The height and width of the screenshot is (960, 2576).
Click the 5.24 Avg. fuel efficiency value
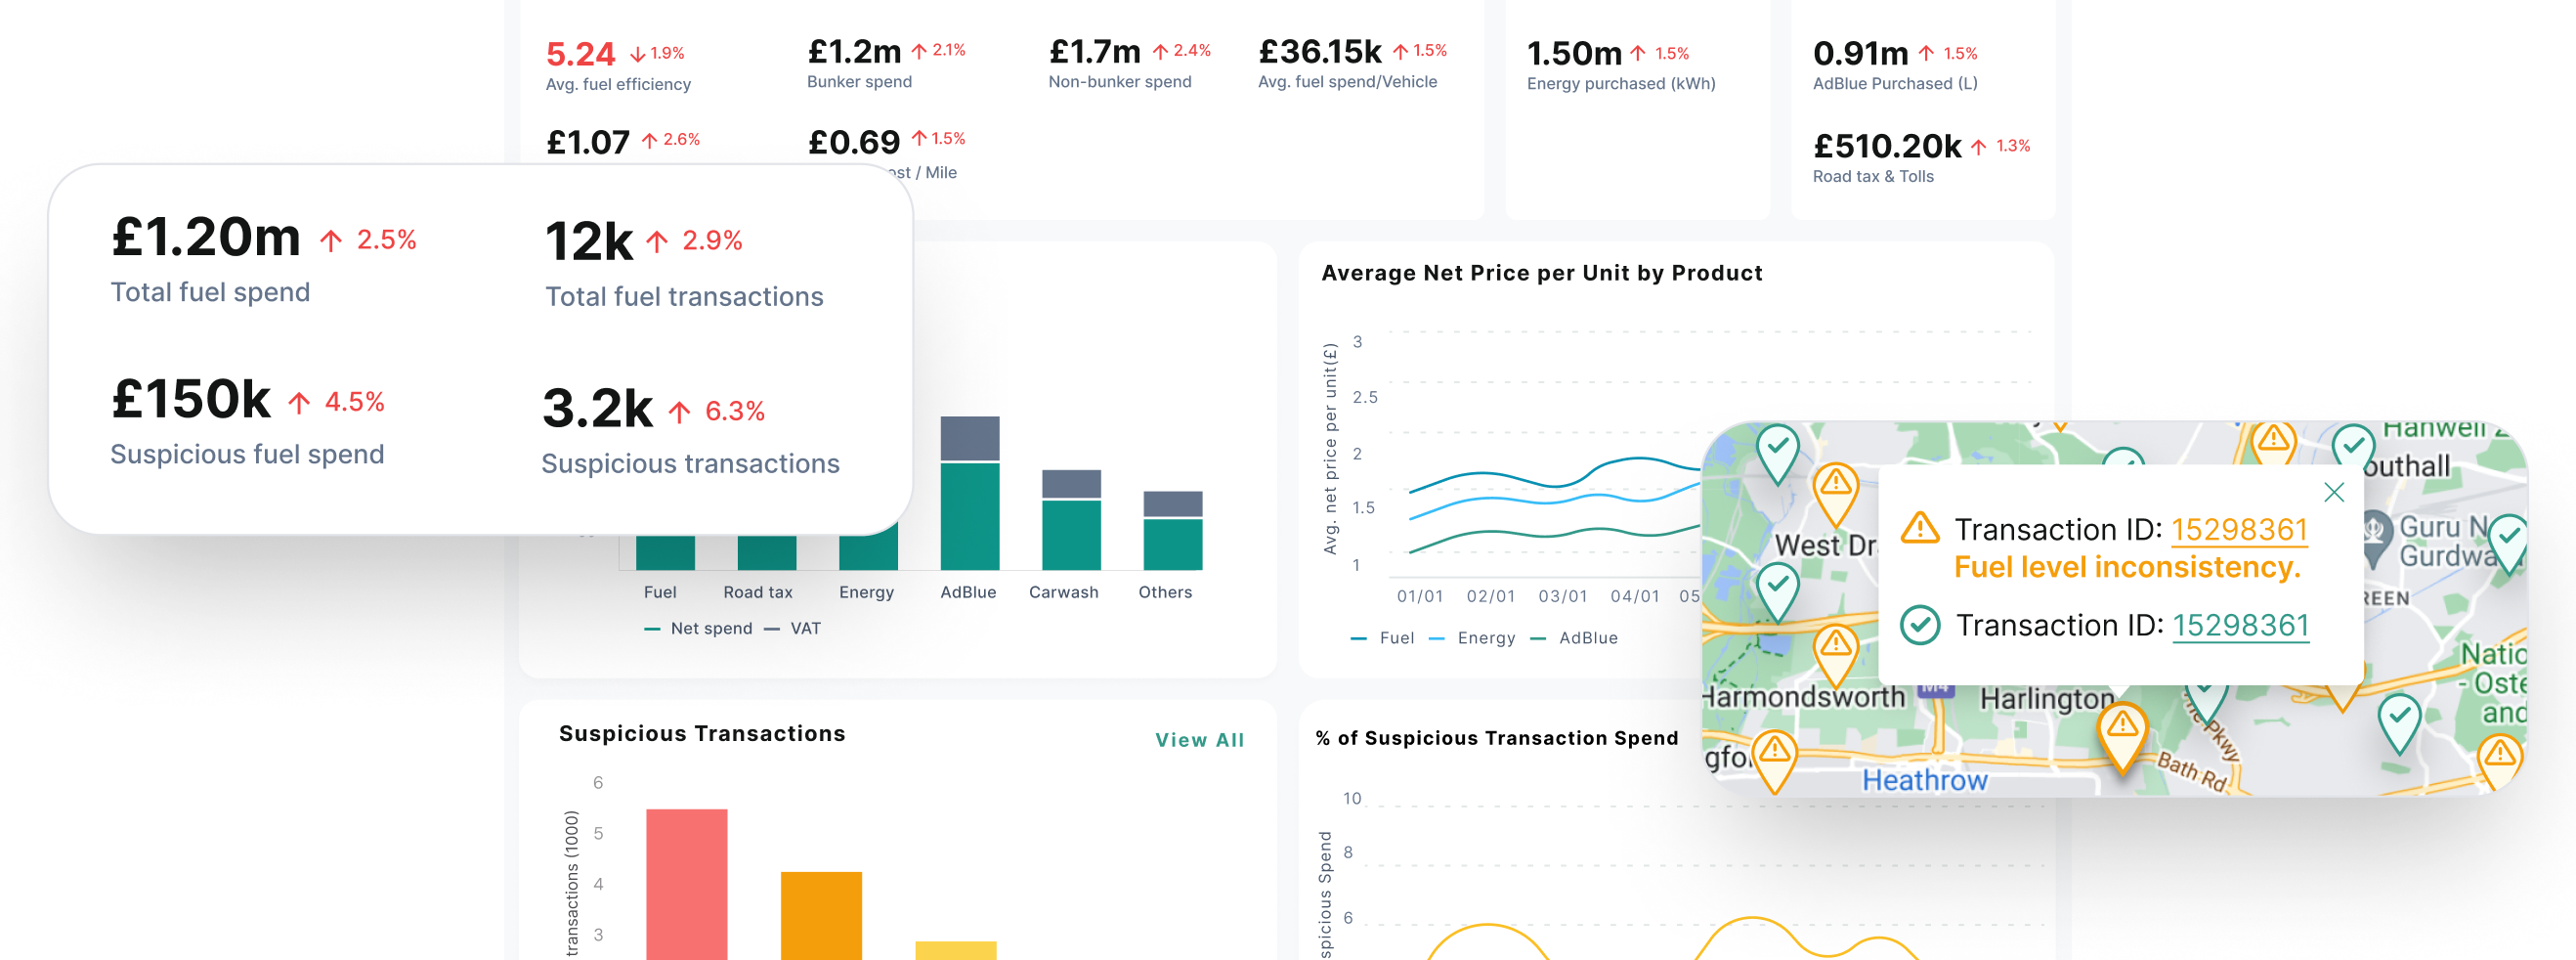[580, 54]
